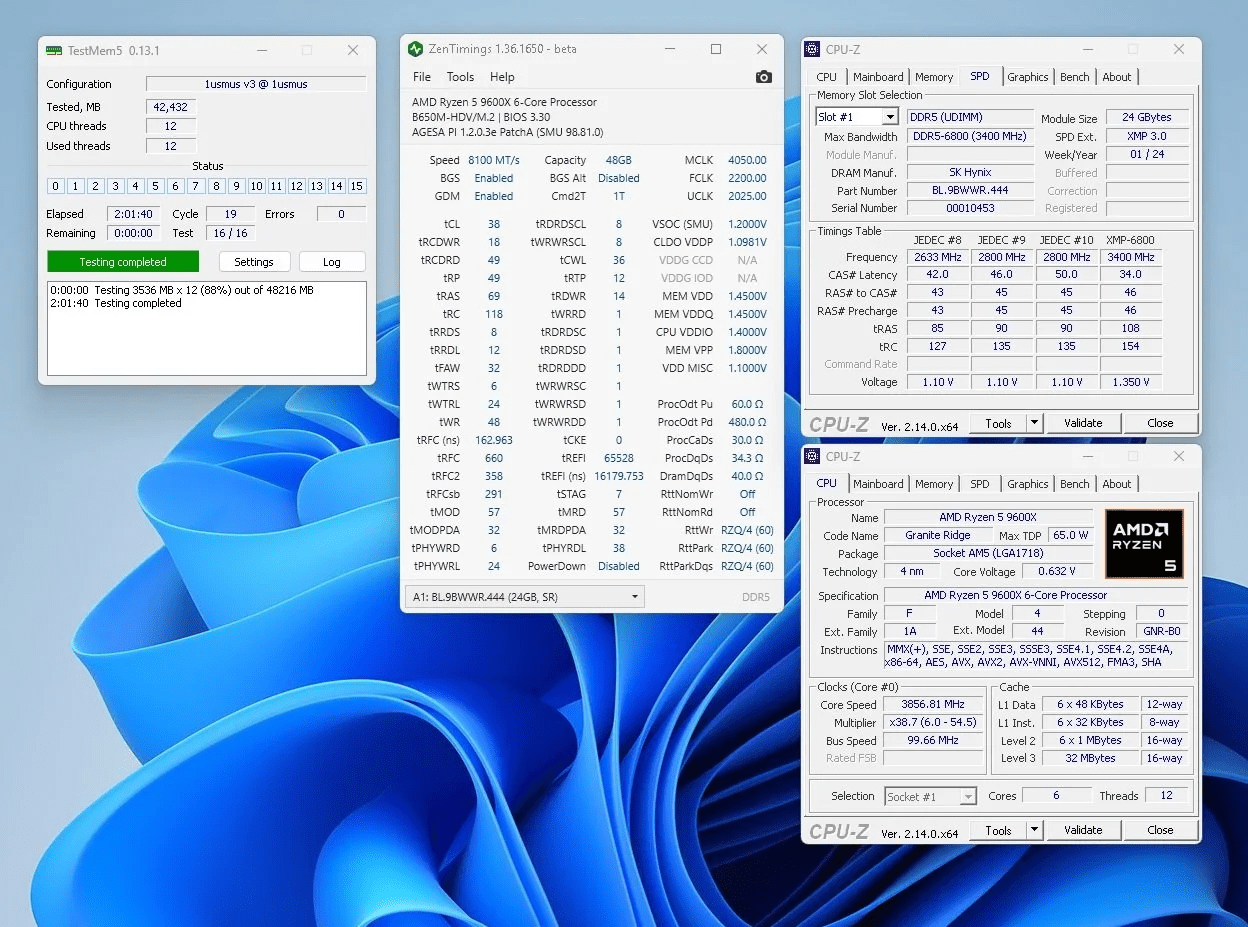Click the XMP-6800 frequency cell 3400 MHz

[x=1130, y=257]
